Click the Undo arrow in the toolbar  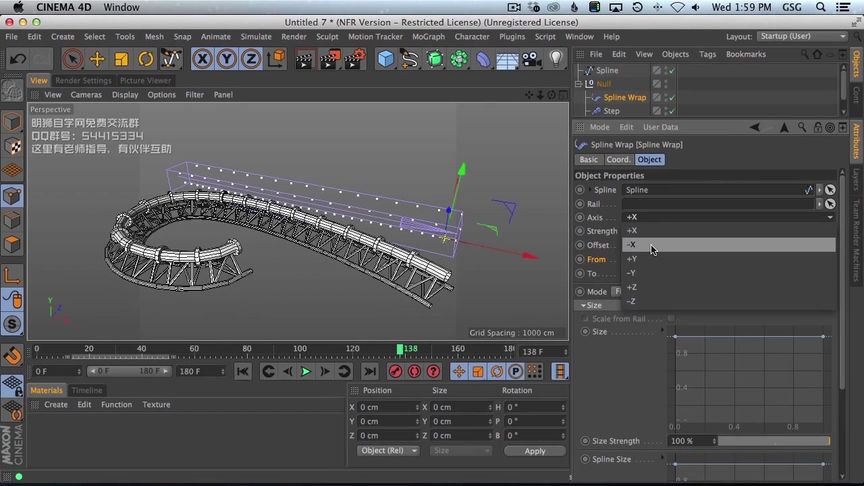click(x=18, y=59)
